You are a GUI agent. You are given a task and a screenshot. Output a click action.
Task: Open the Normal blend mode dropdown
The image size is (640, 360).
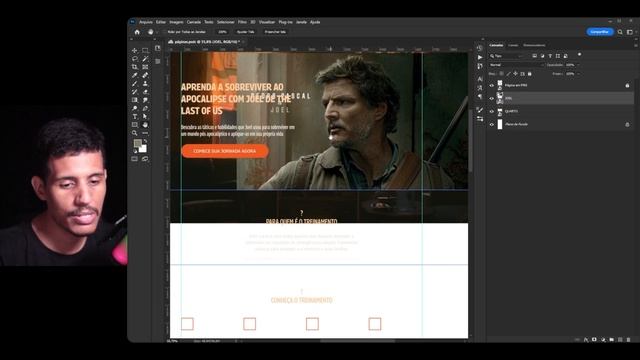tap(517, 65)
